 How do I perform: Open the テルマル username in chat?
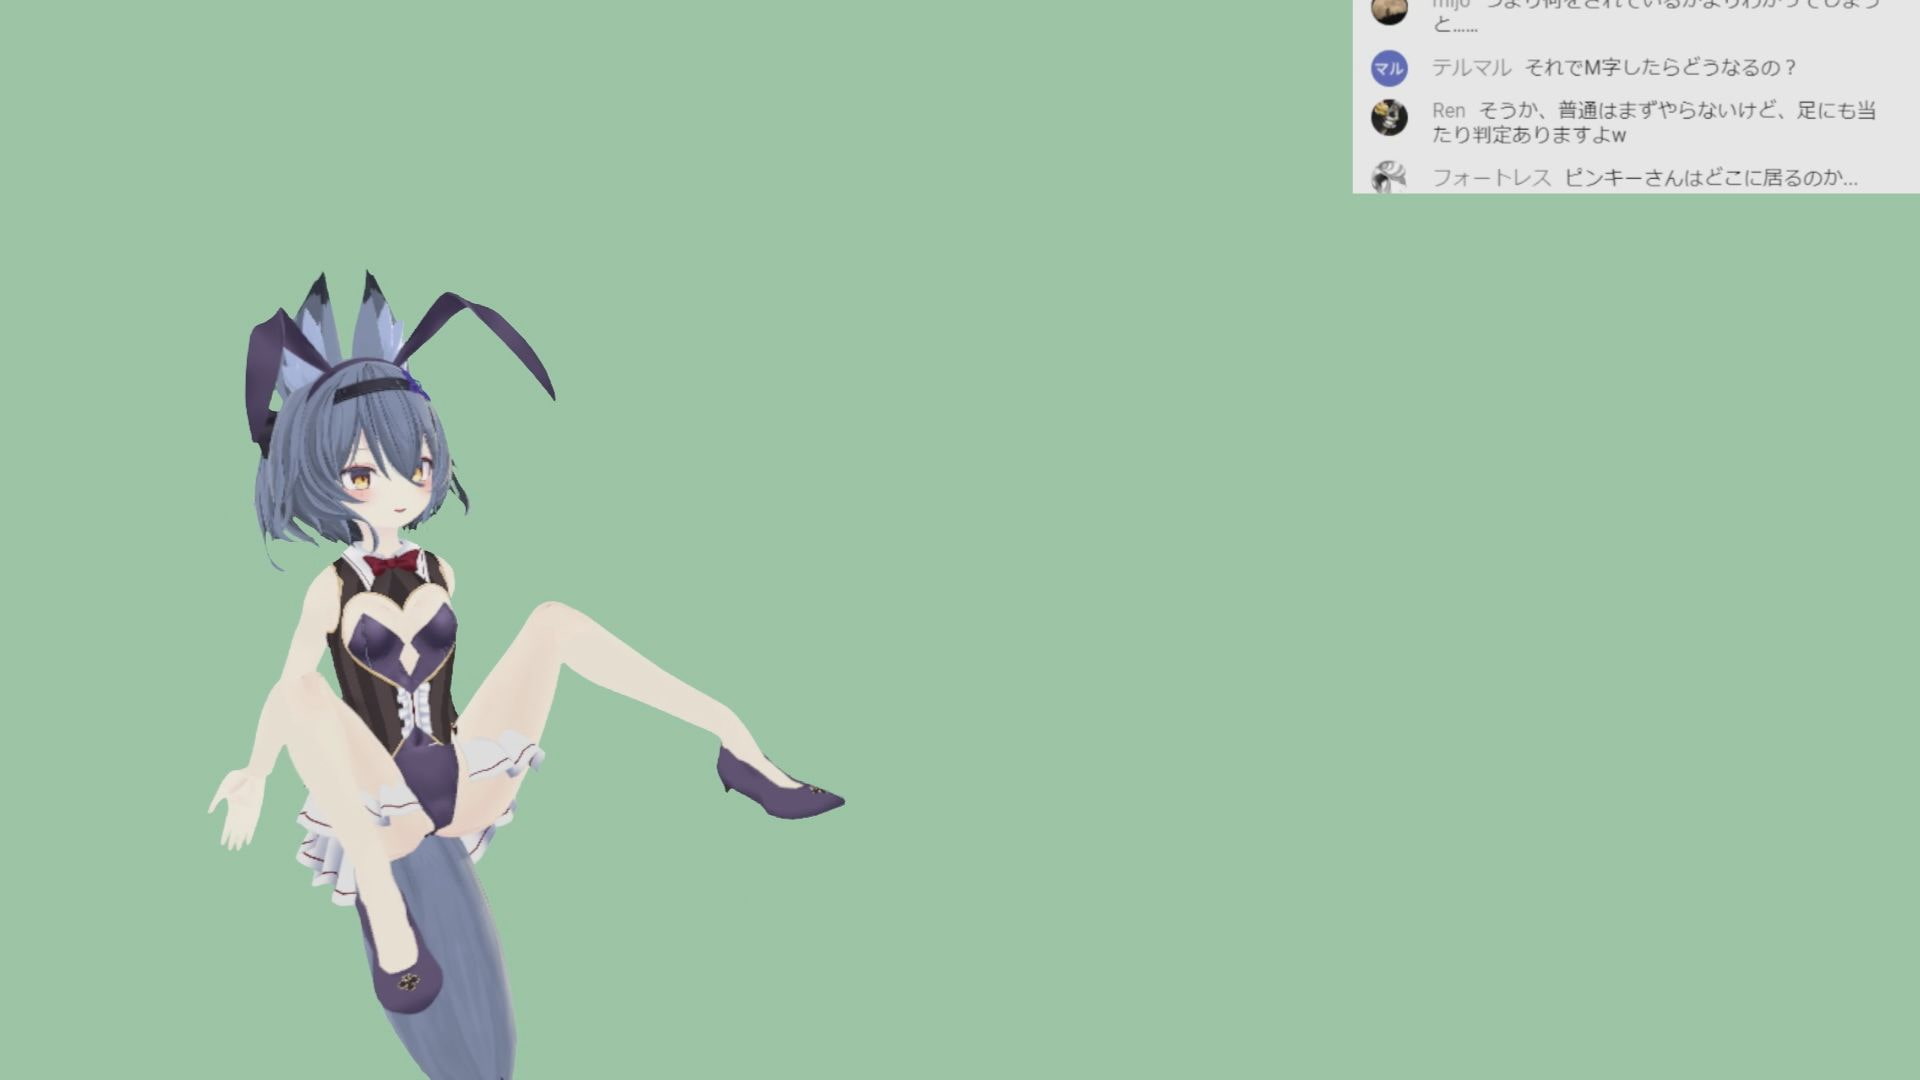(1471, 68)
